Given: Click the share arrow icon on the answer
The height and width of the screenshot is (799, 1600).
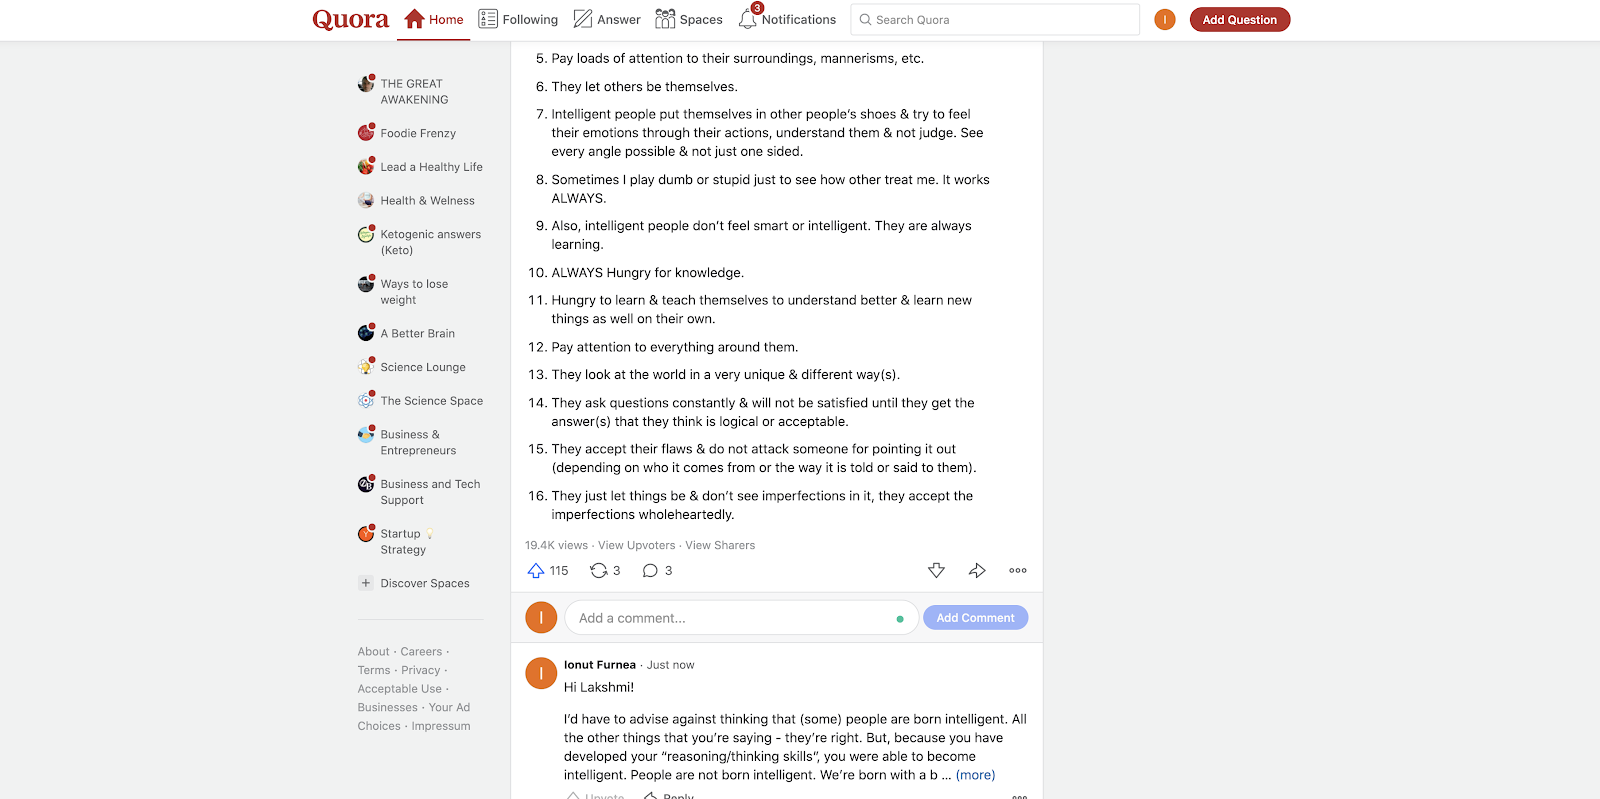Looking at the screenshot, I should click(977, 570).
